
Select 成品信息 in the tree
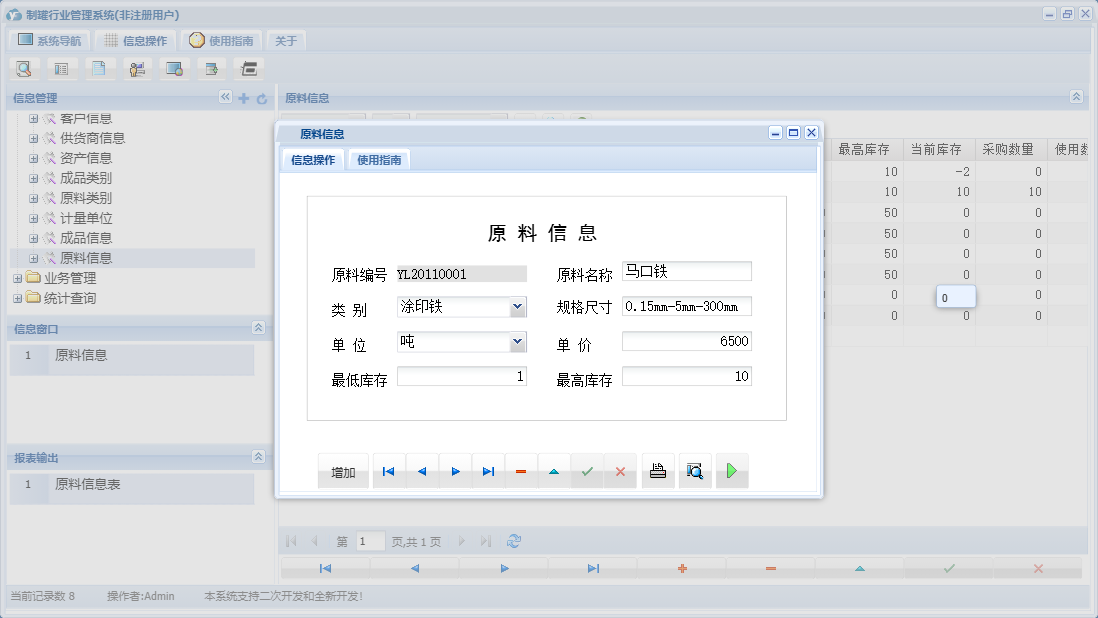point(86,239)
